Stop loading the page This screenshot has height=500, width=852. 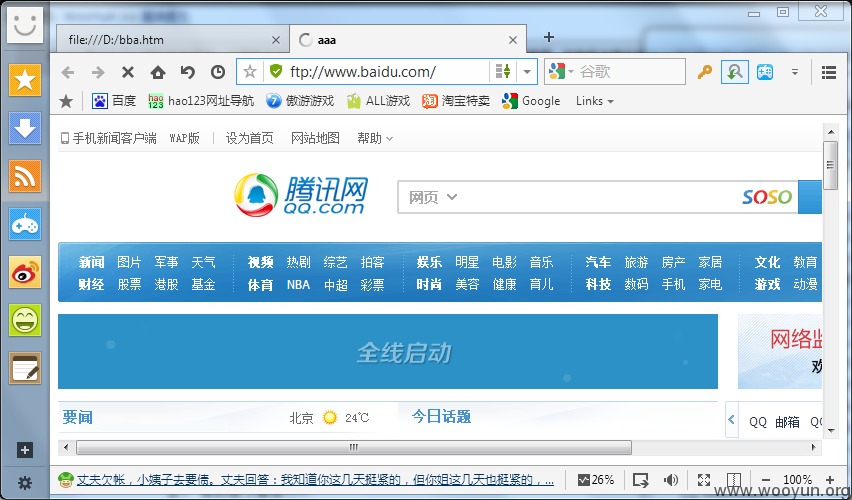[x=128, y=72]
